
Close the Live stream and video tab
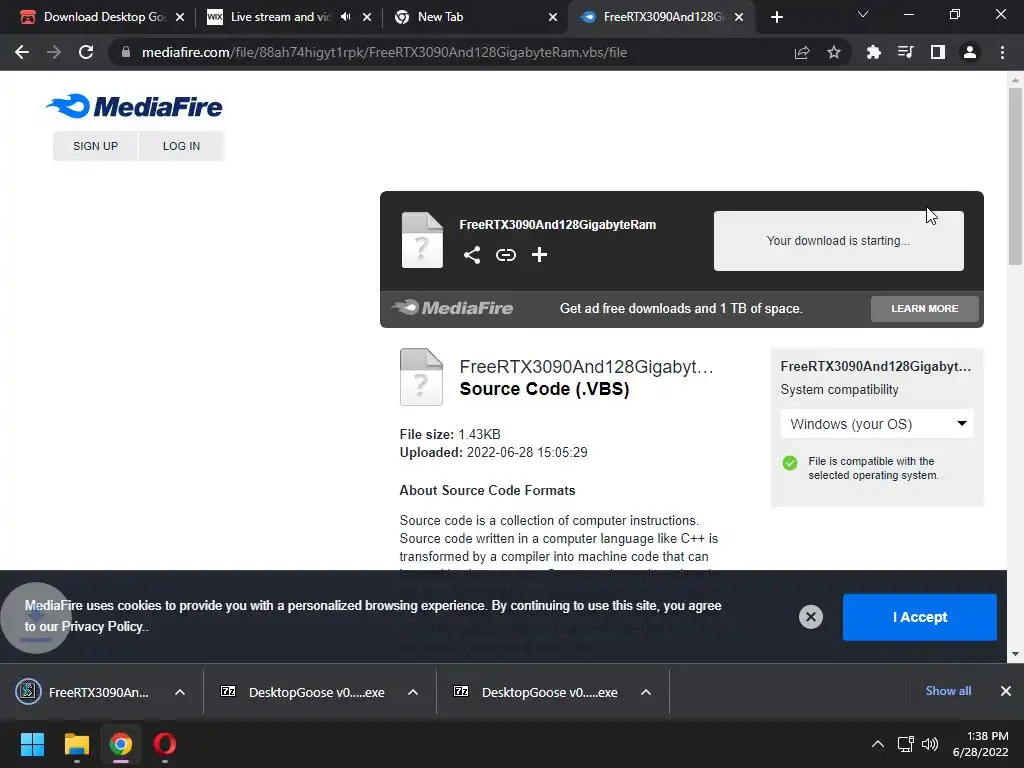tap(367, 17)
